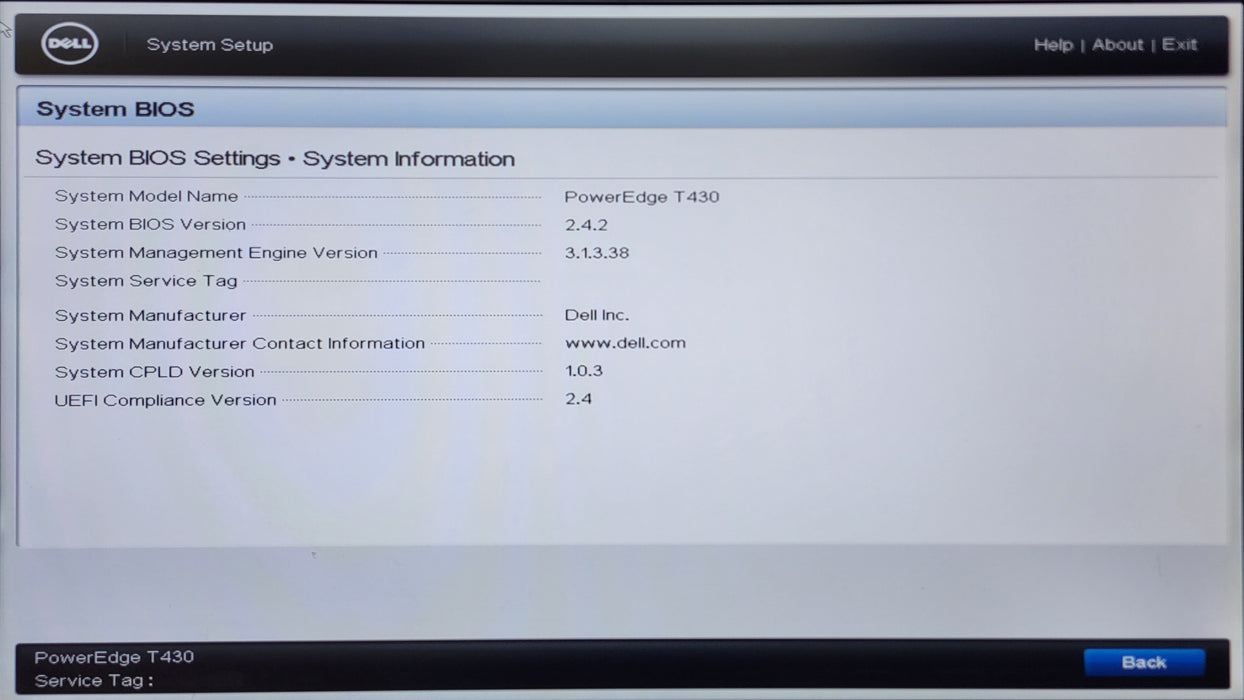Open the About link
The height and width of the screenshot is (700, 1244).
pos(1117,45)
